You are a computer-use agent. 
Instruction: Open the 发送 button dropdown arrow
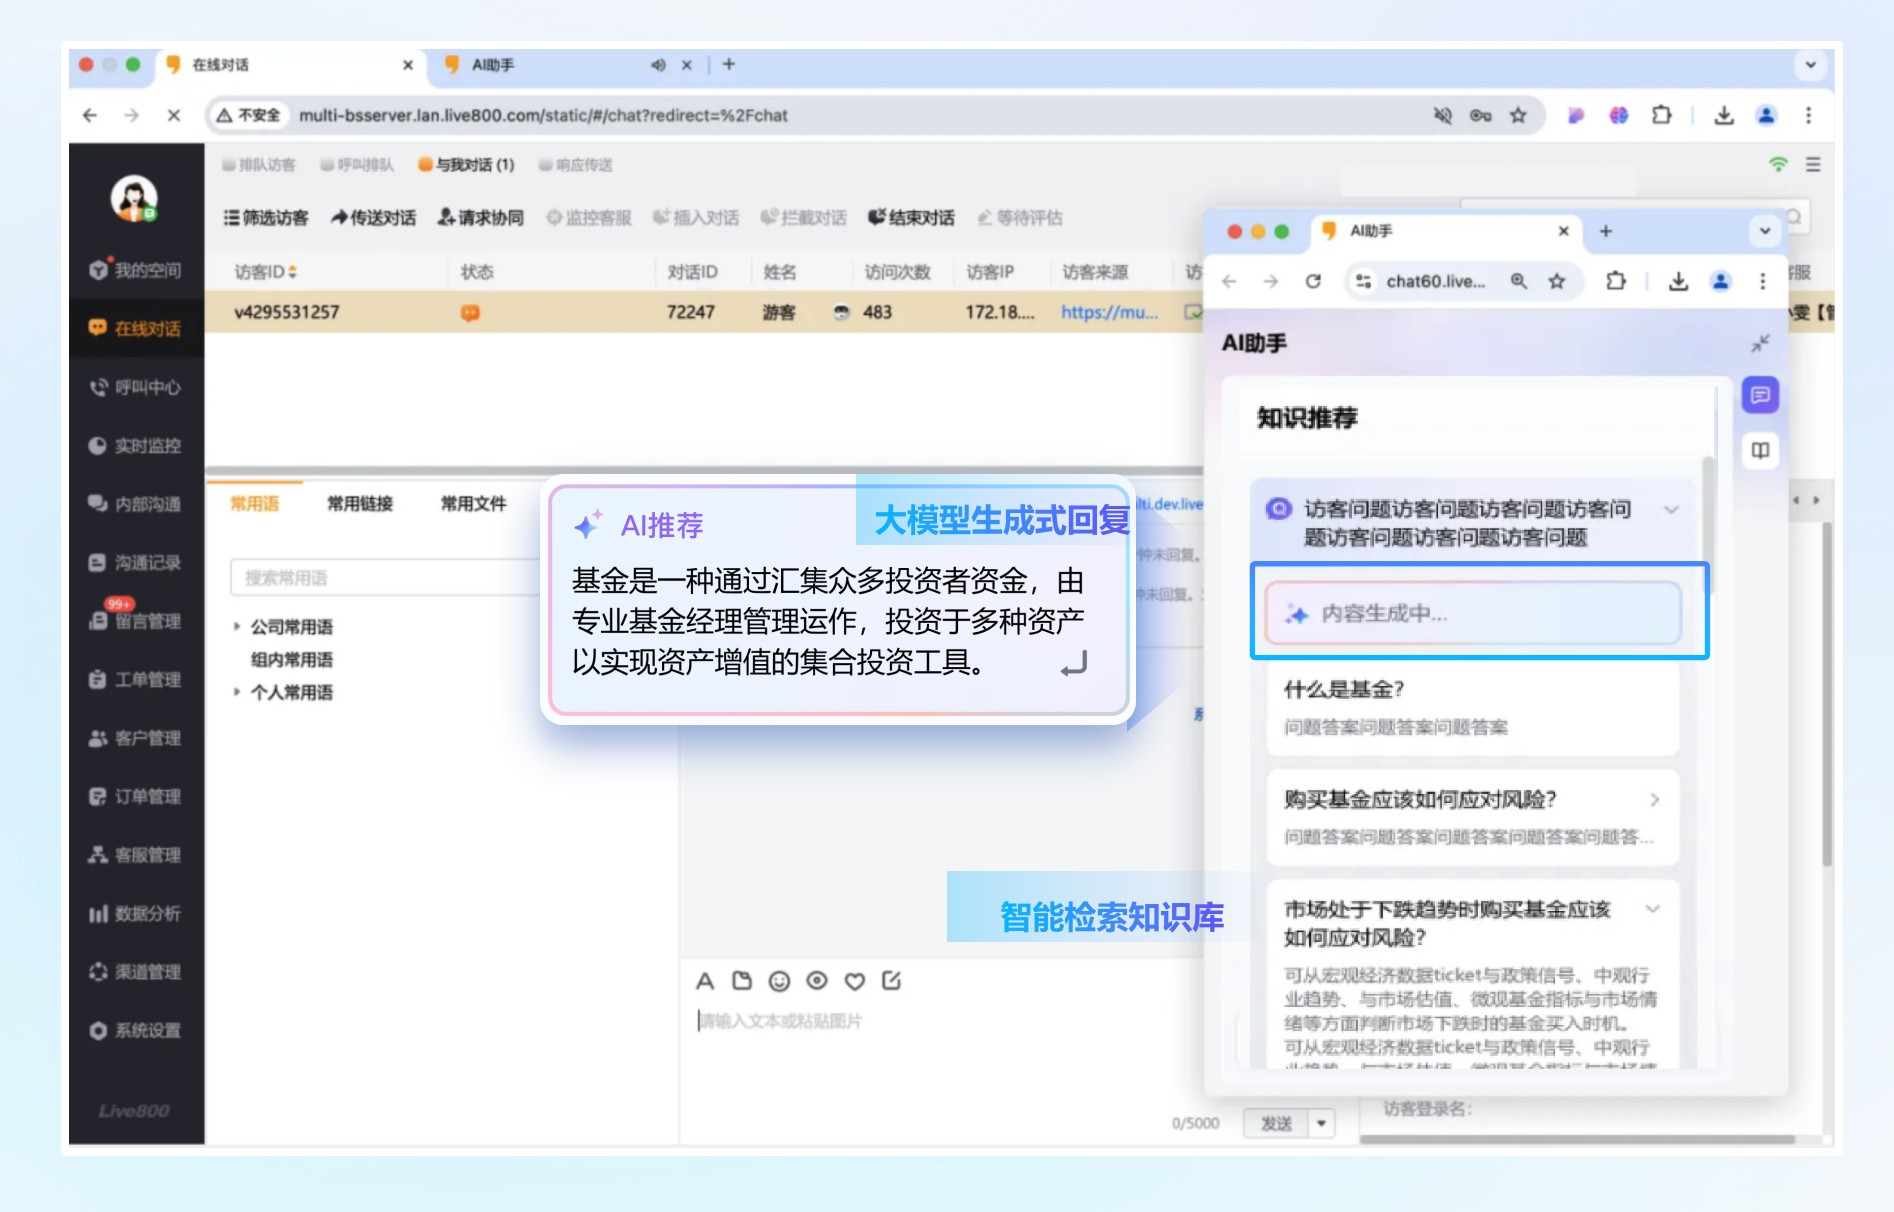tap(1322, 1124)
